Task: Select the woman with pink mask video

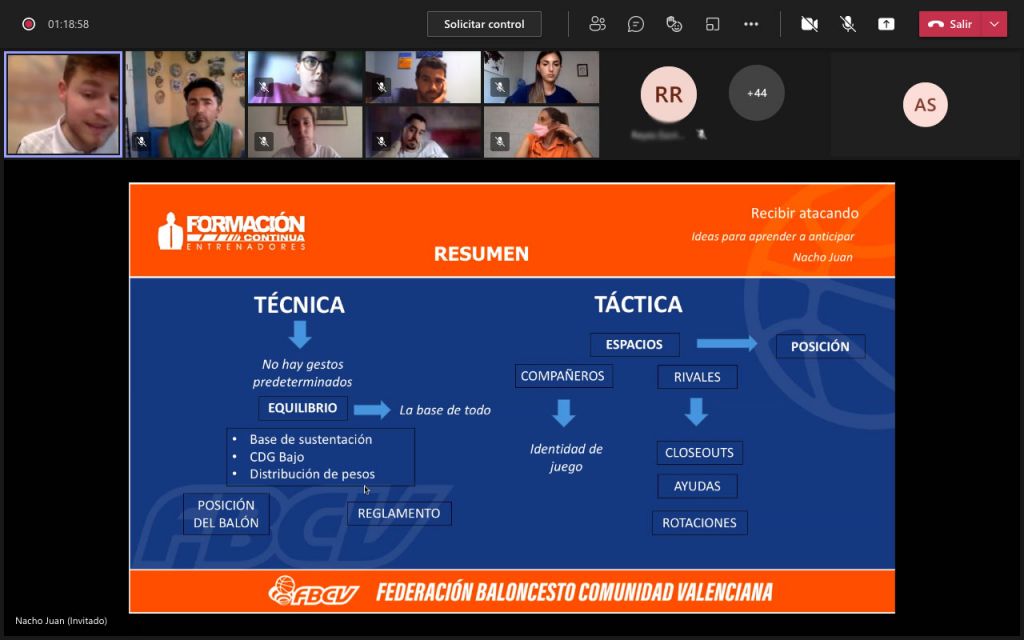Action: [541, 132]
